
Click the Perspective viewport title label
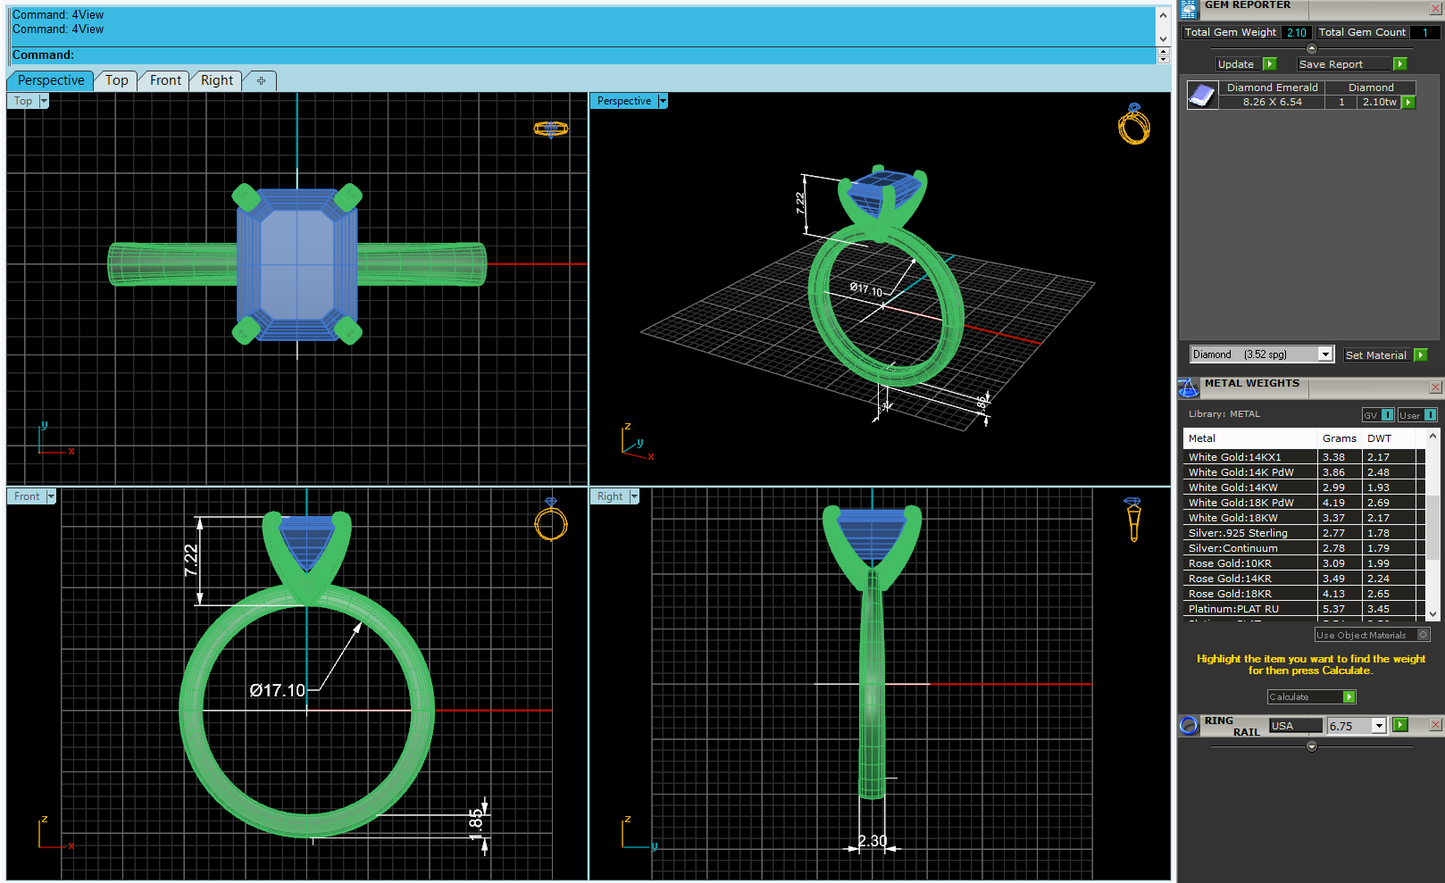click(x=624, y=101)
